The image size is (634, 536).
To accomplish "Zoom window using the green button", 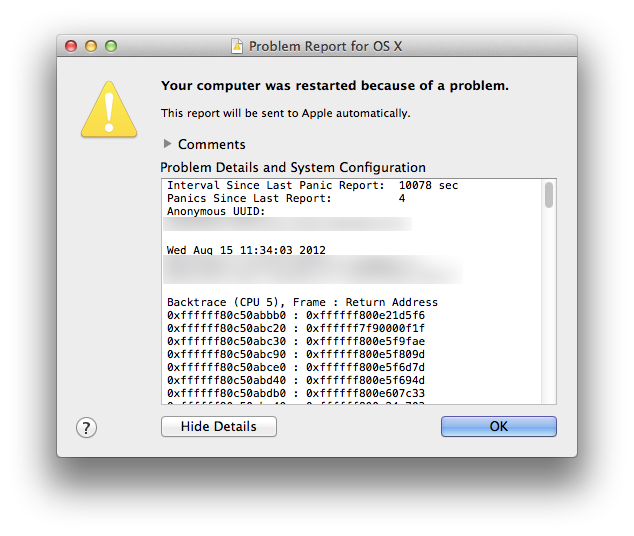I will tap(111, 46).
